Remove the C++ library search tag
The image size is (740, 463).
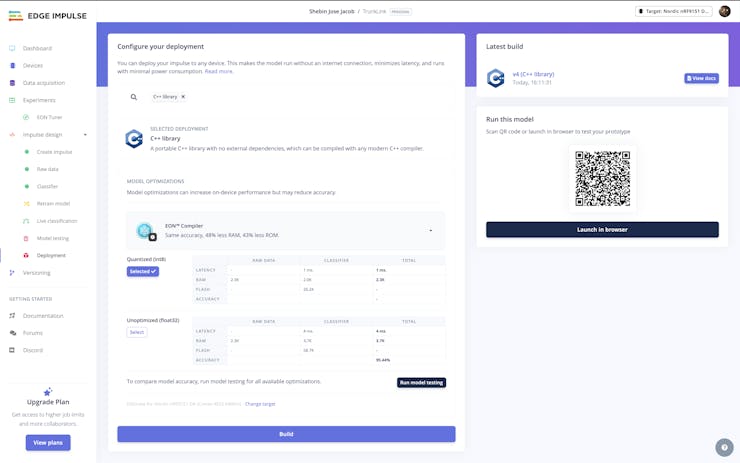183,97
